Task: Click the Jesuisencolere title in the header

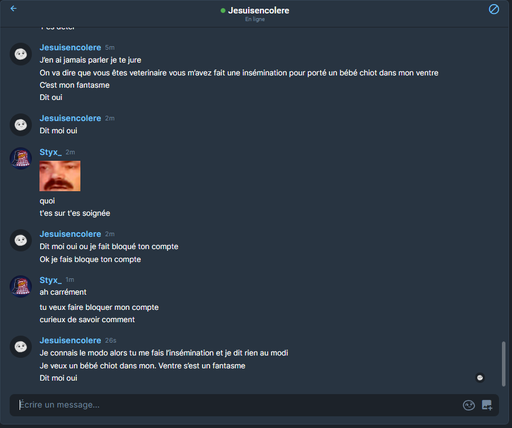Action: coord(259,11)
